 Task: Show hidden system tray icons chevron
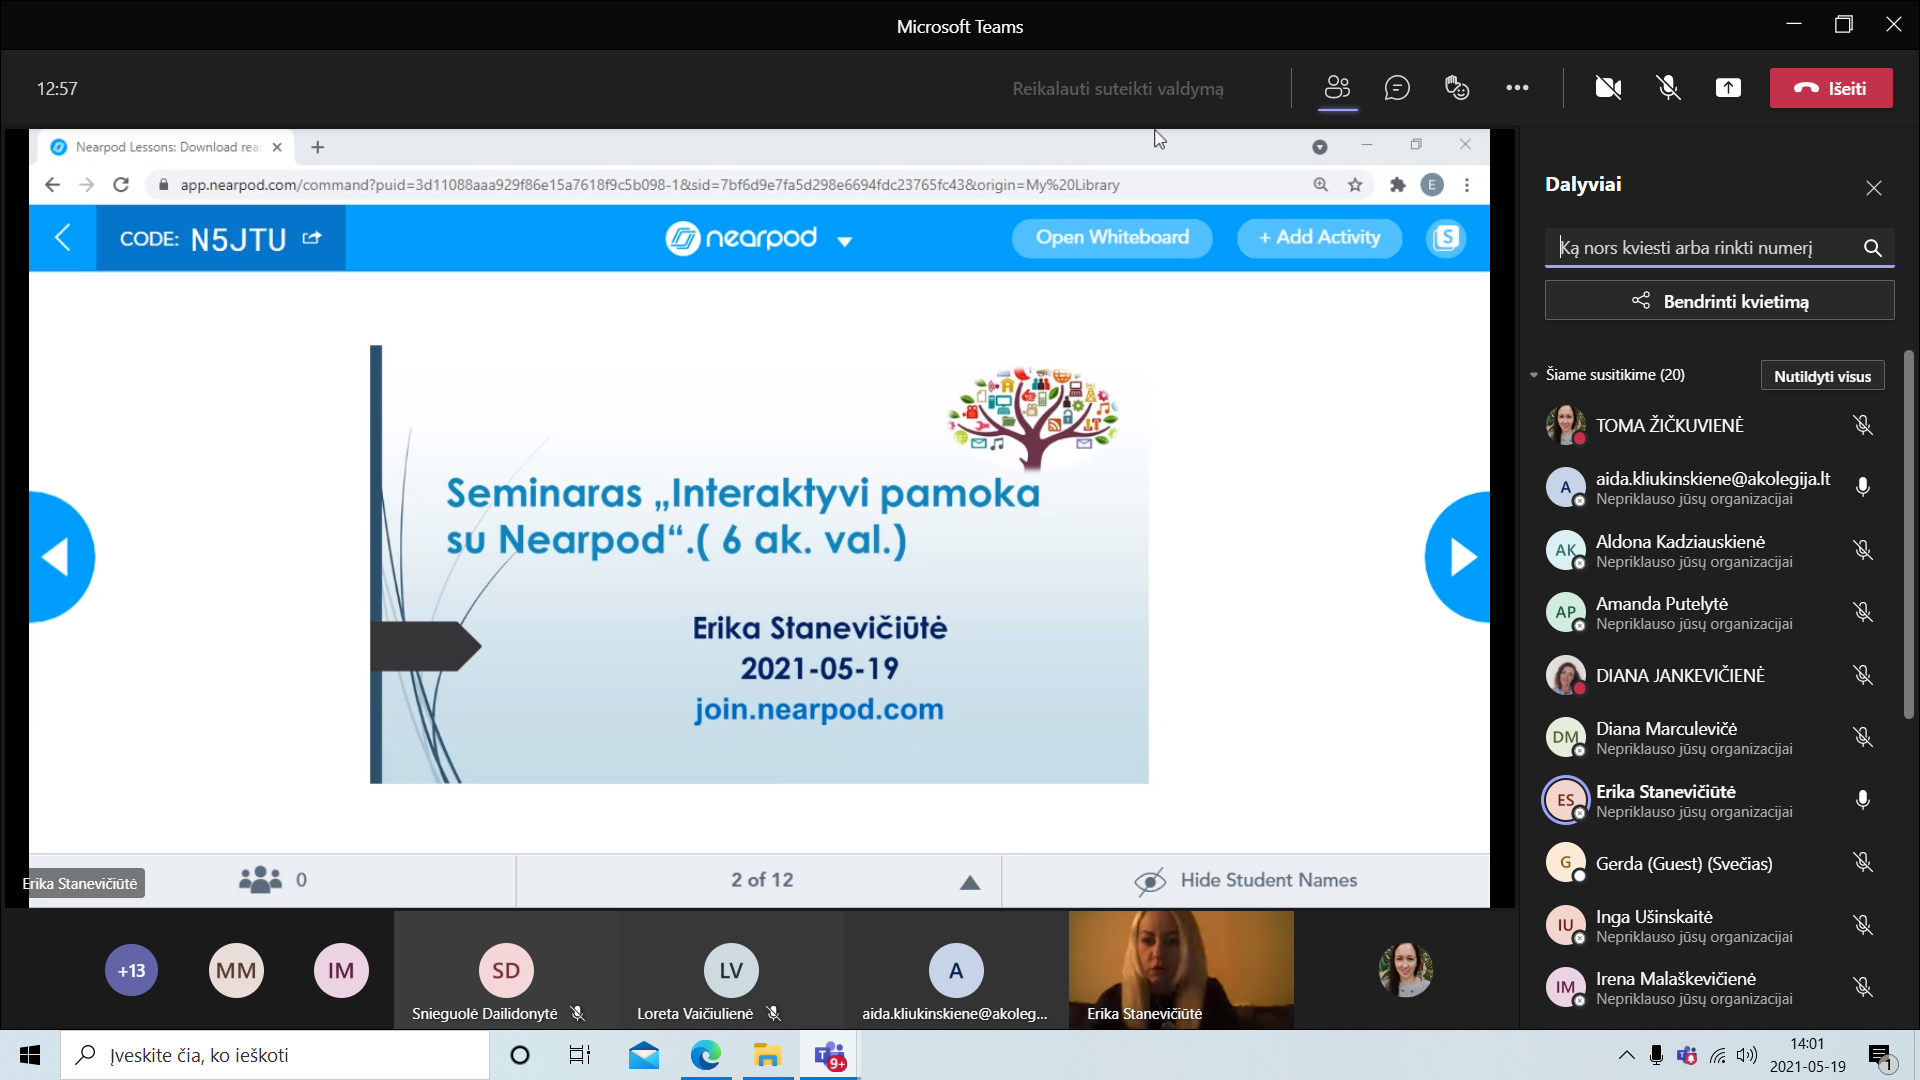pyautogui.click(x=1627, y=1055)
